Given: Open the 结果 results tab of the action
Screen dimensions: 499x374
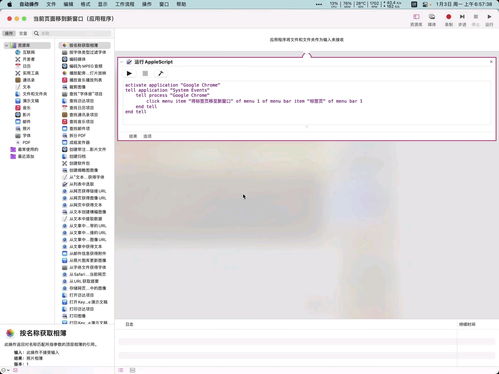Looking at the screenshot, I should (133, 136).
